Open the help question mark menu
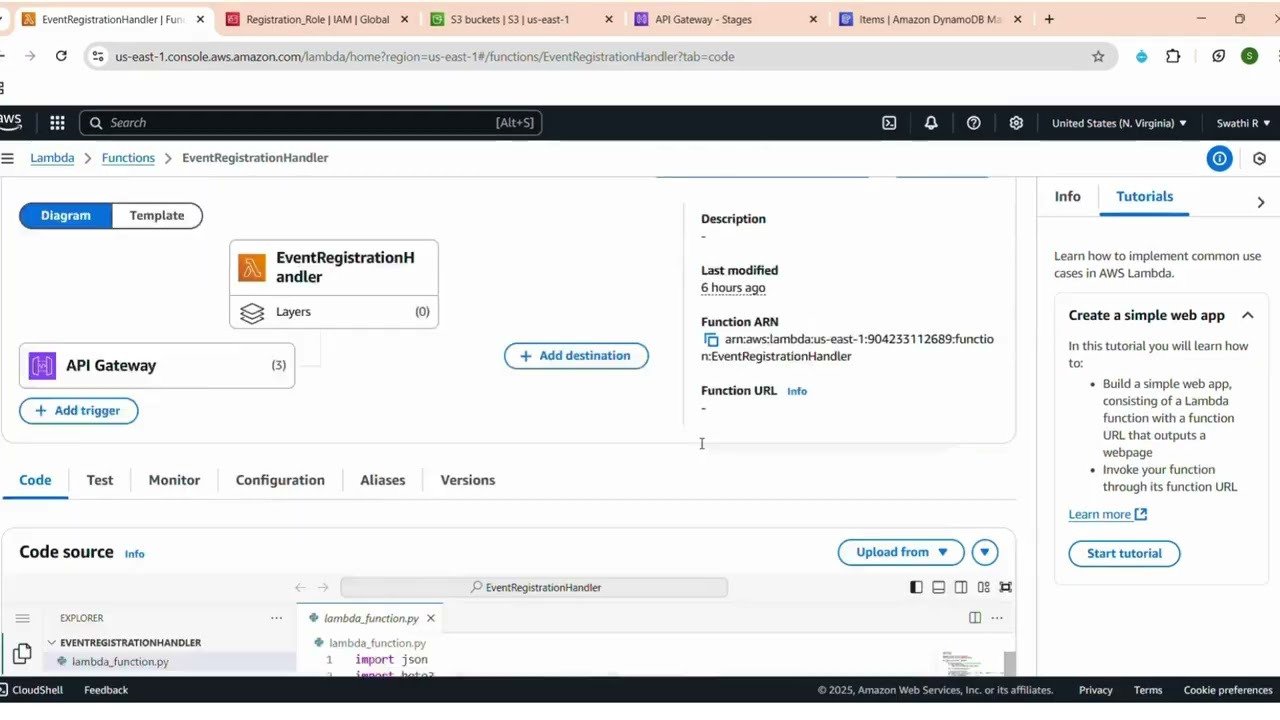Screen dimensions: 1280x720 973,123
